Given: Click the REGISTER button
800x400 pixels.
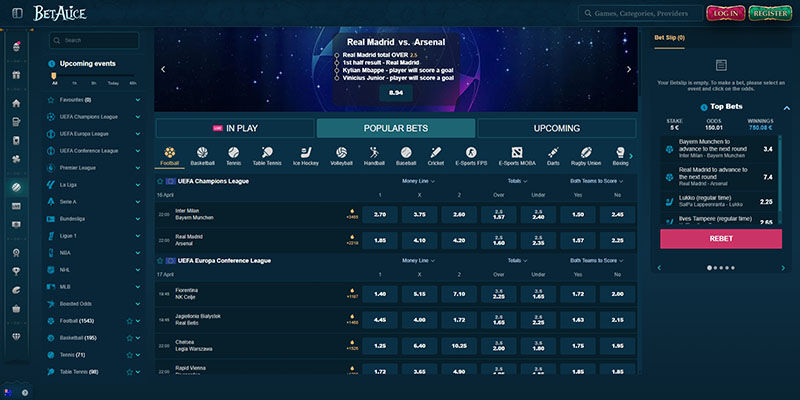Looking at the screenshot, I should (x=770, y=13).
